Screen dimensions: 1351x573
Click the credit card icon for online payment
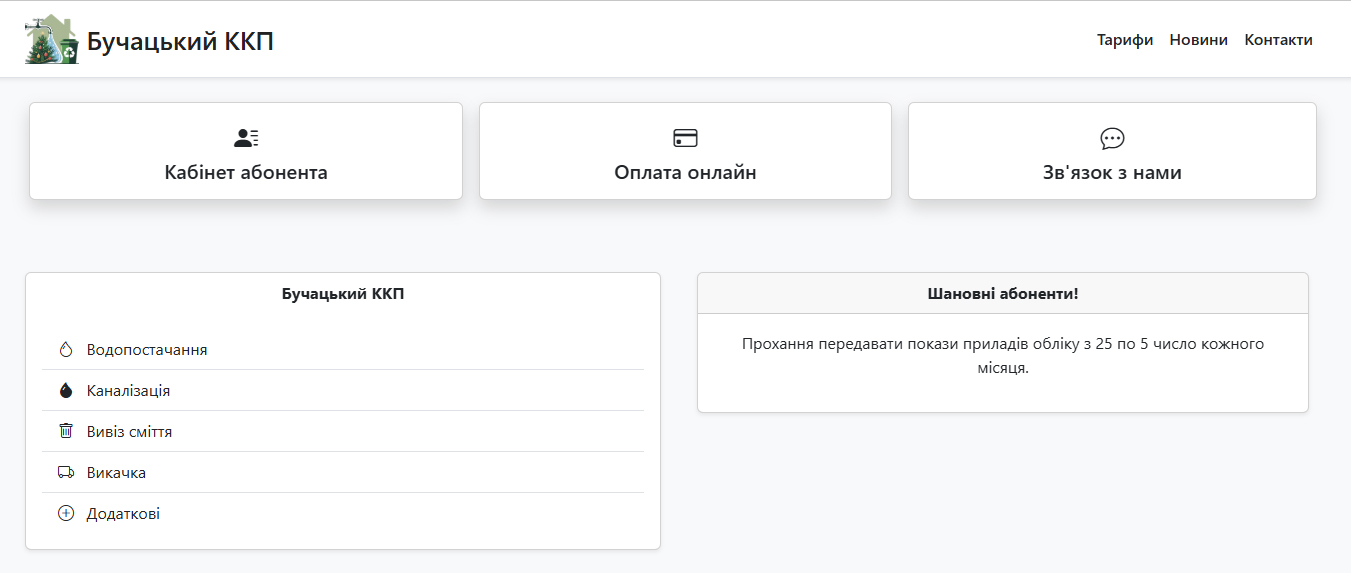(685, 138)
